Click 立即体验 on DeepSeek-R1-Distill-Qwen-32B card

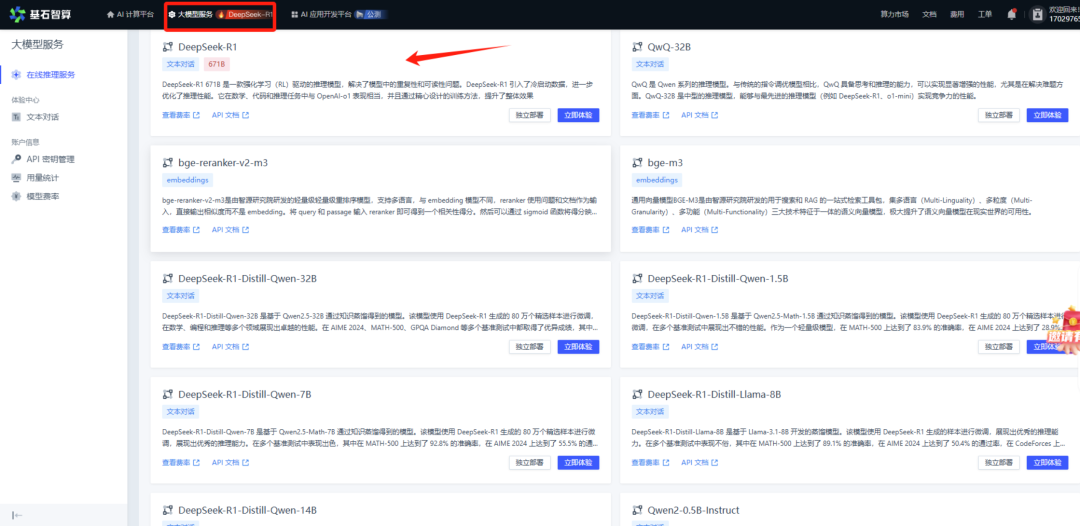[579, 346]
